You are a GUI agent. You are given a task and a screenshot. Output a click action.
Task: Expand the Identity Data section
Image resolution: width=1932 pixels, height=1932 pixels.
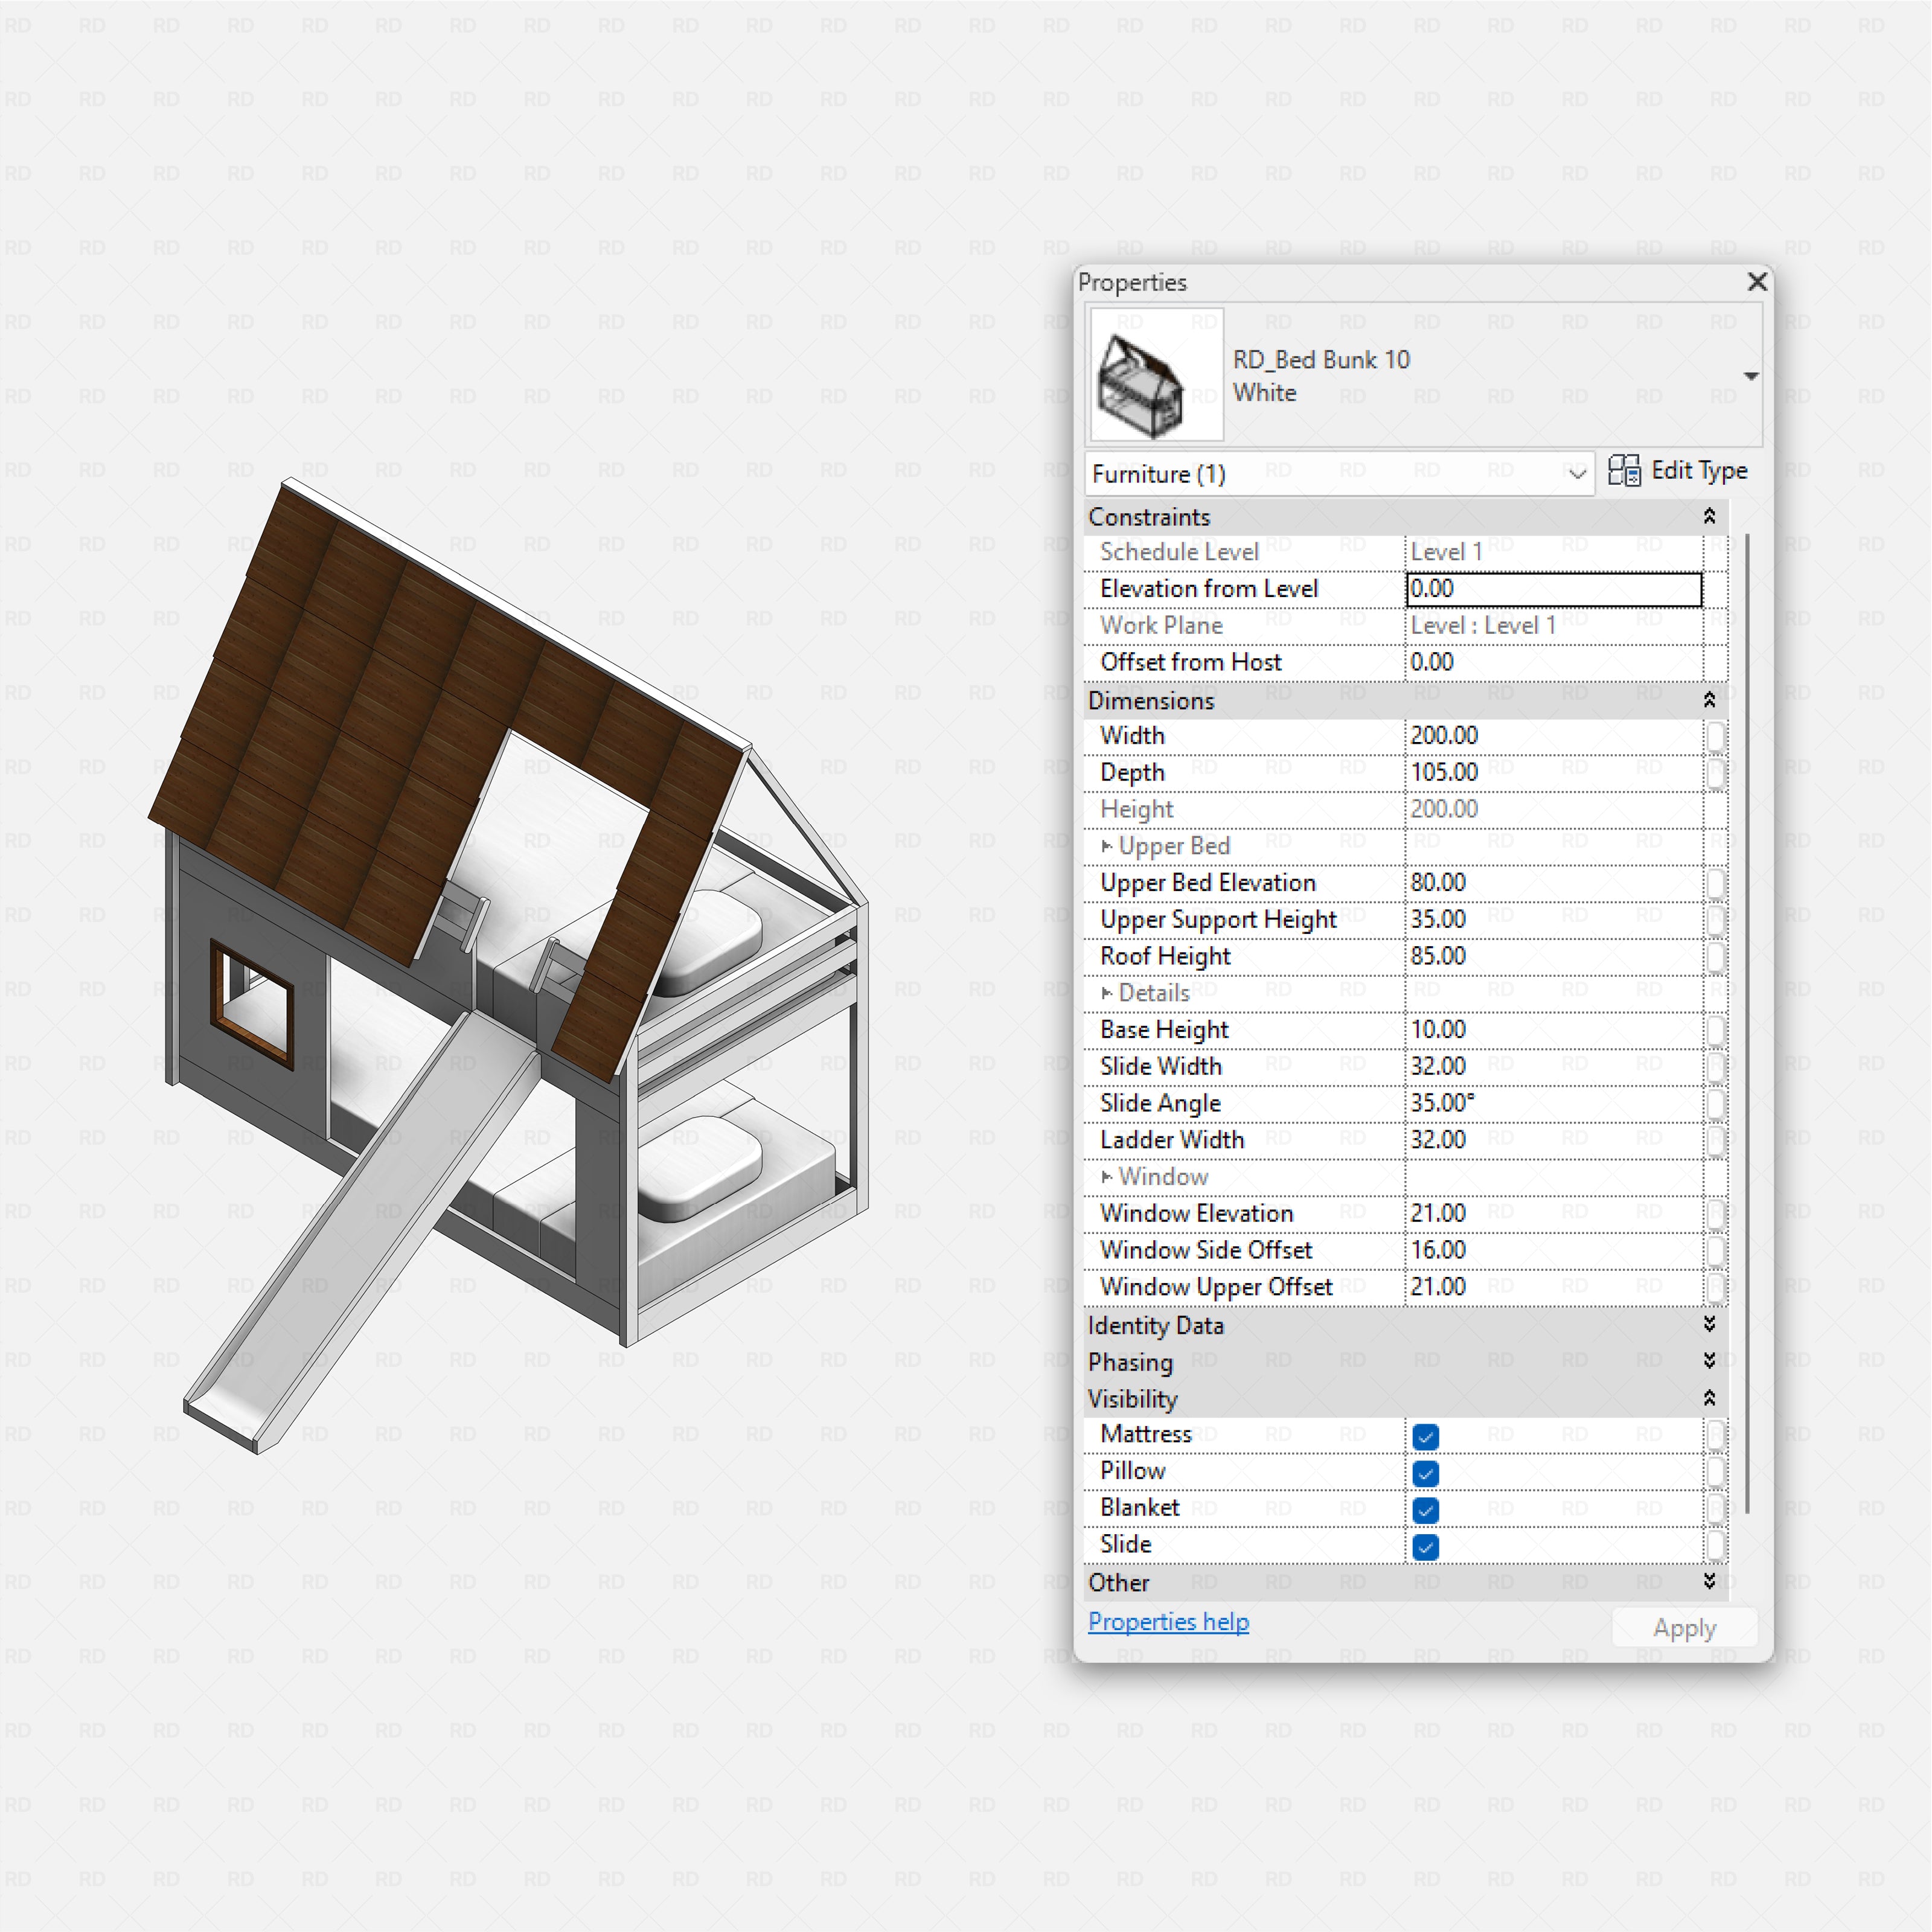click(1711, 1325)
